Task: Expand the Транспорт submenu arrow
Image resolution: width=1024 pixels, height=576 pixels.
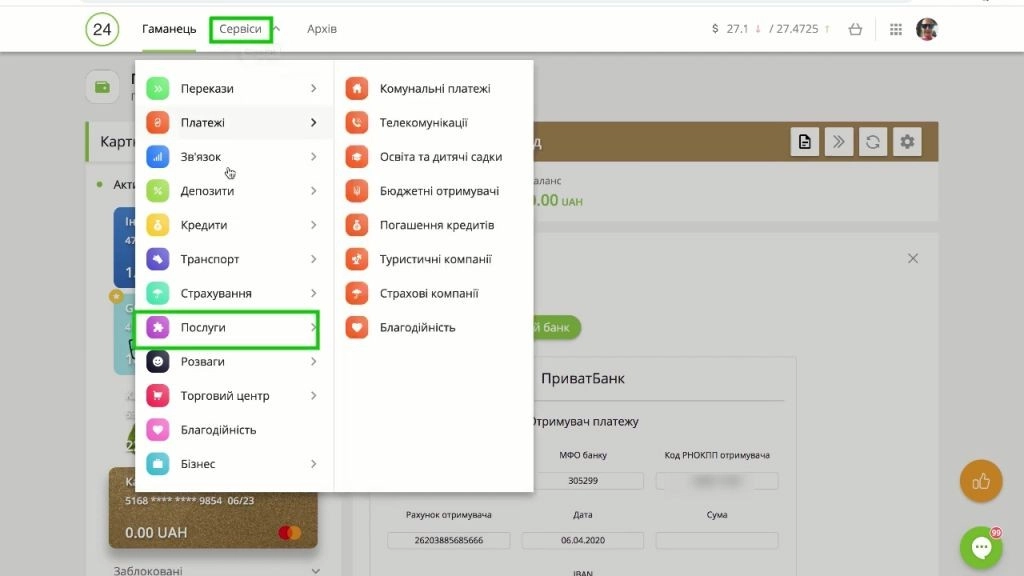Action: (x=313, y=259)
